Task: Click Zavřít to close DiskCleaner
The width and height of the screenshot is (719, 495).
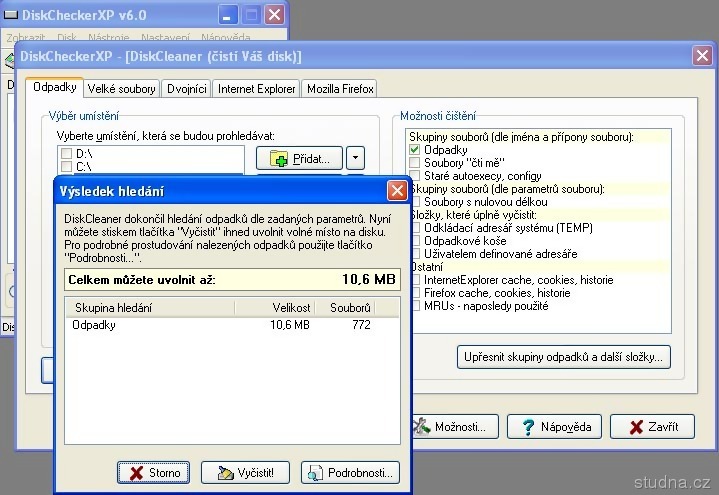Action: pyautogui.click(x=652, y=427)
